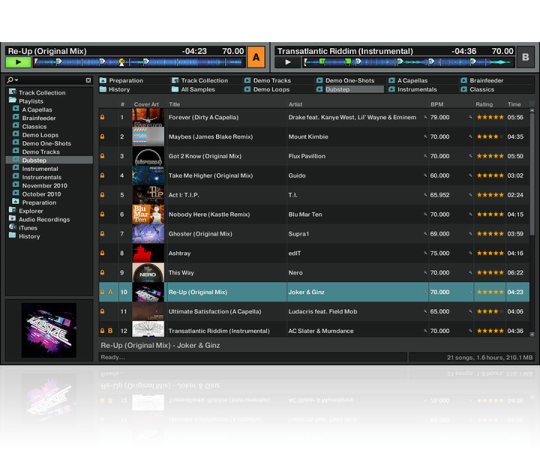Select deck B letter button
Image resolution: width=540 pixels, height=450 pixels.
(526, 57)
